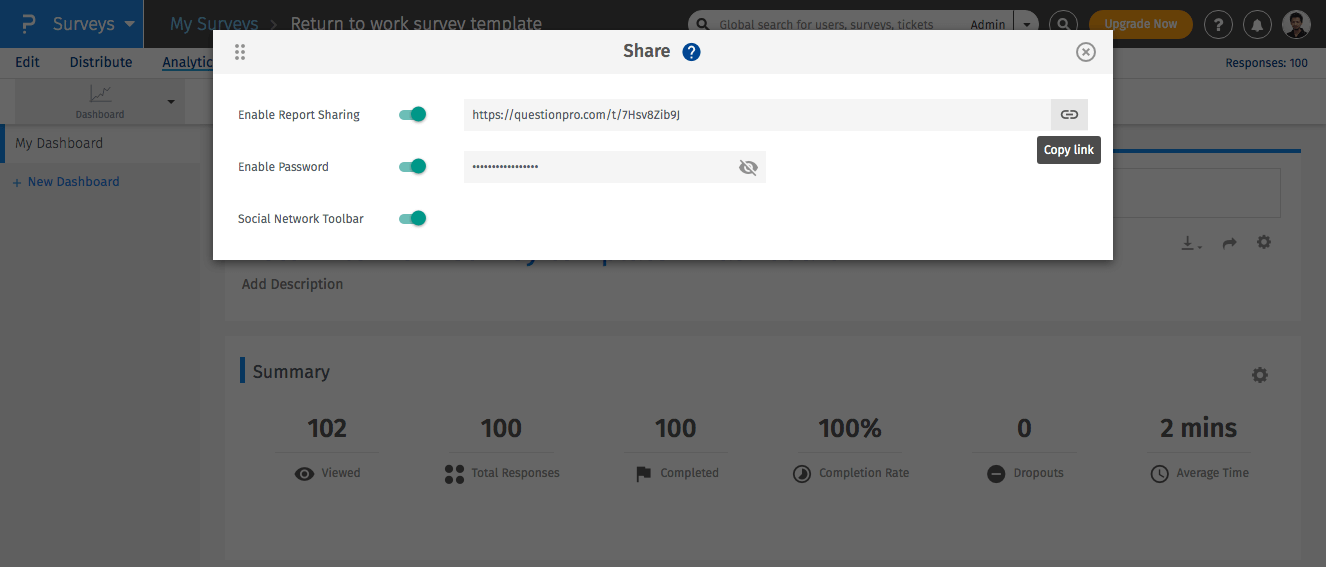This screenshot has height=567, width=1326.
Task: Close the Share dialog
Action: pos(1085,52)
